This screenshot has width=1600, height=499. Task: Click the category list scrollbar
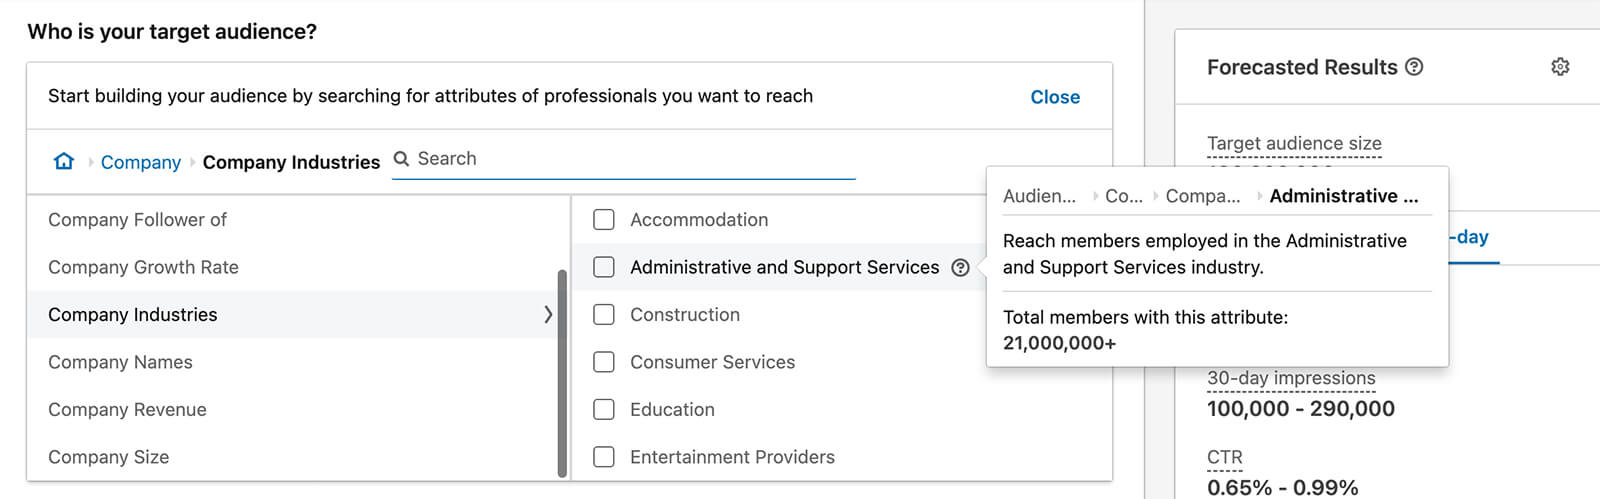(562, 373)
